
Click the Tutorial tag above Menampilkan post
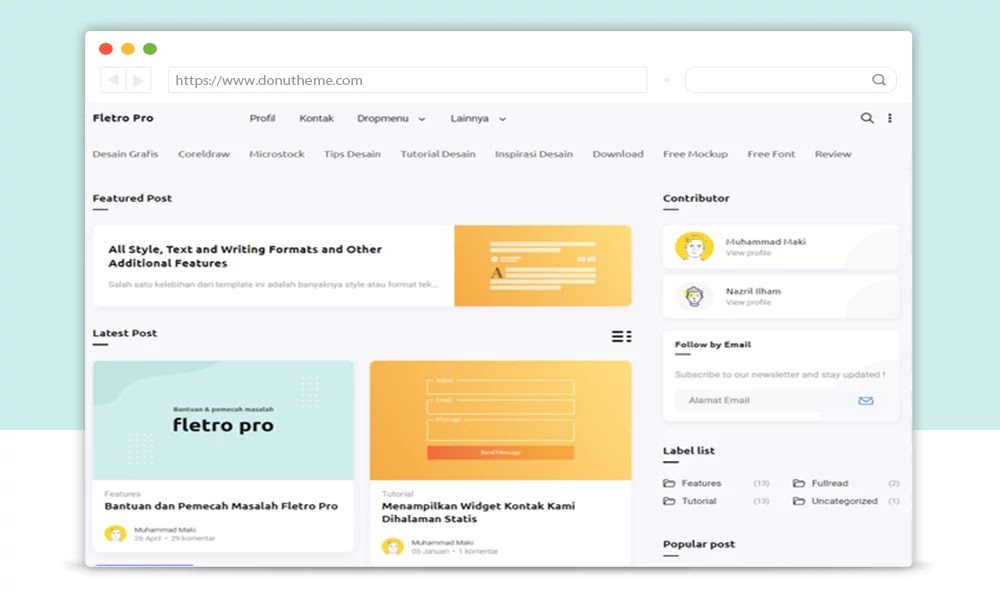pyautogui.click(x=397, y=494)
